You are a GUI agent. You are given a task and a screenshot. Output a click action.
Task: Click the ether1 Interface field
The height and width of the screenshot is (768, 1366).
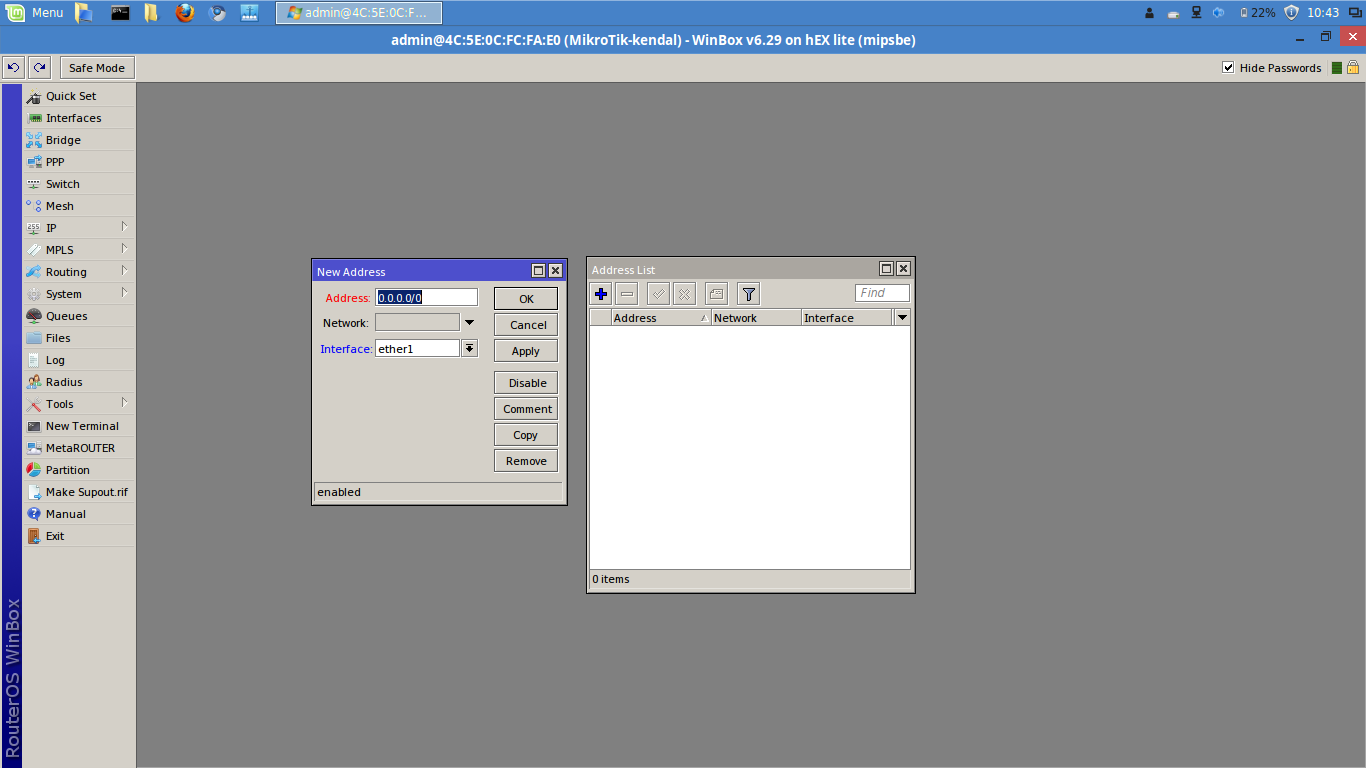[417, 349]
